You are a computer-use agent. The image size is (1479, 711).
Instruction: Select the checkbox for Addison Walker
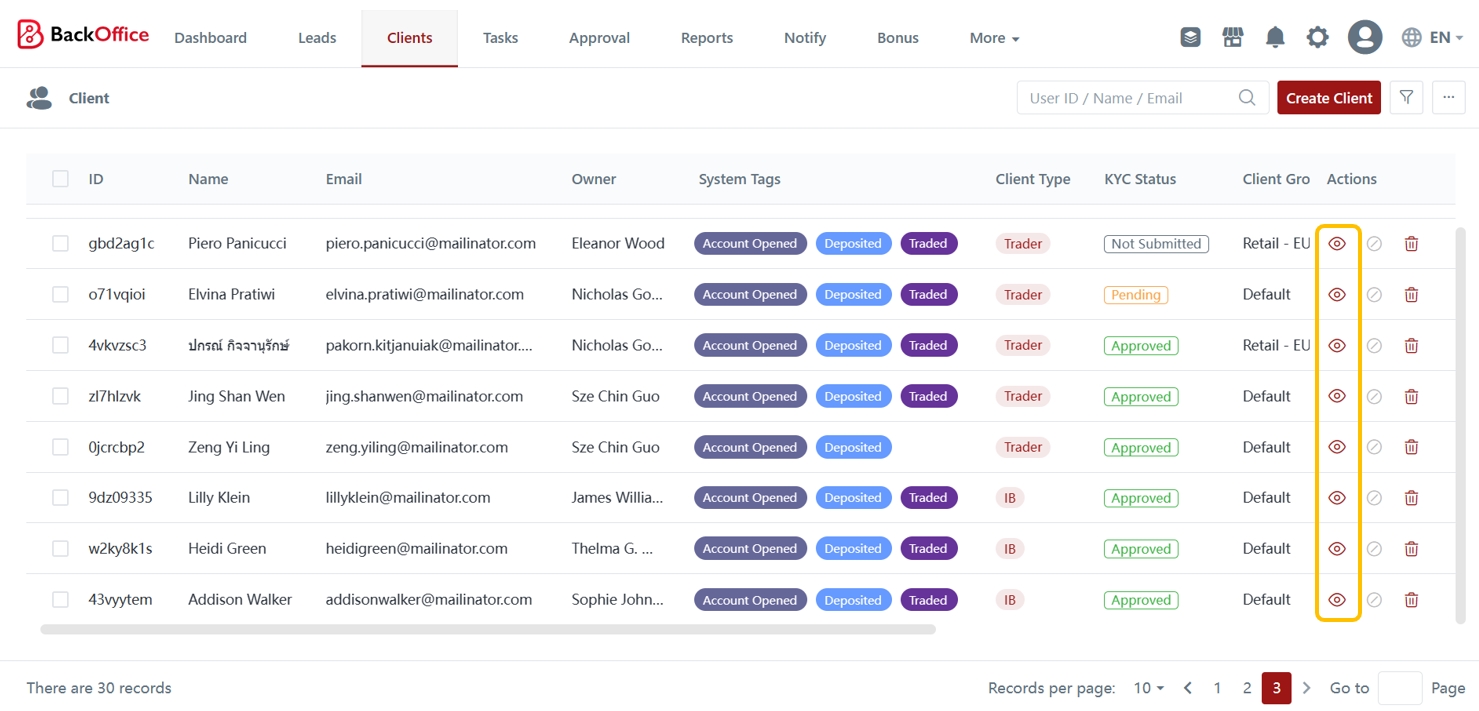61,600
